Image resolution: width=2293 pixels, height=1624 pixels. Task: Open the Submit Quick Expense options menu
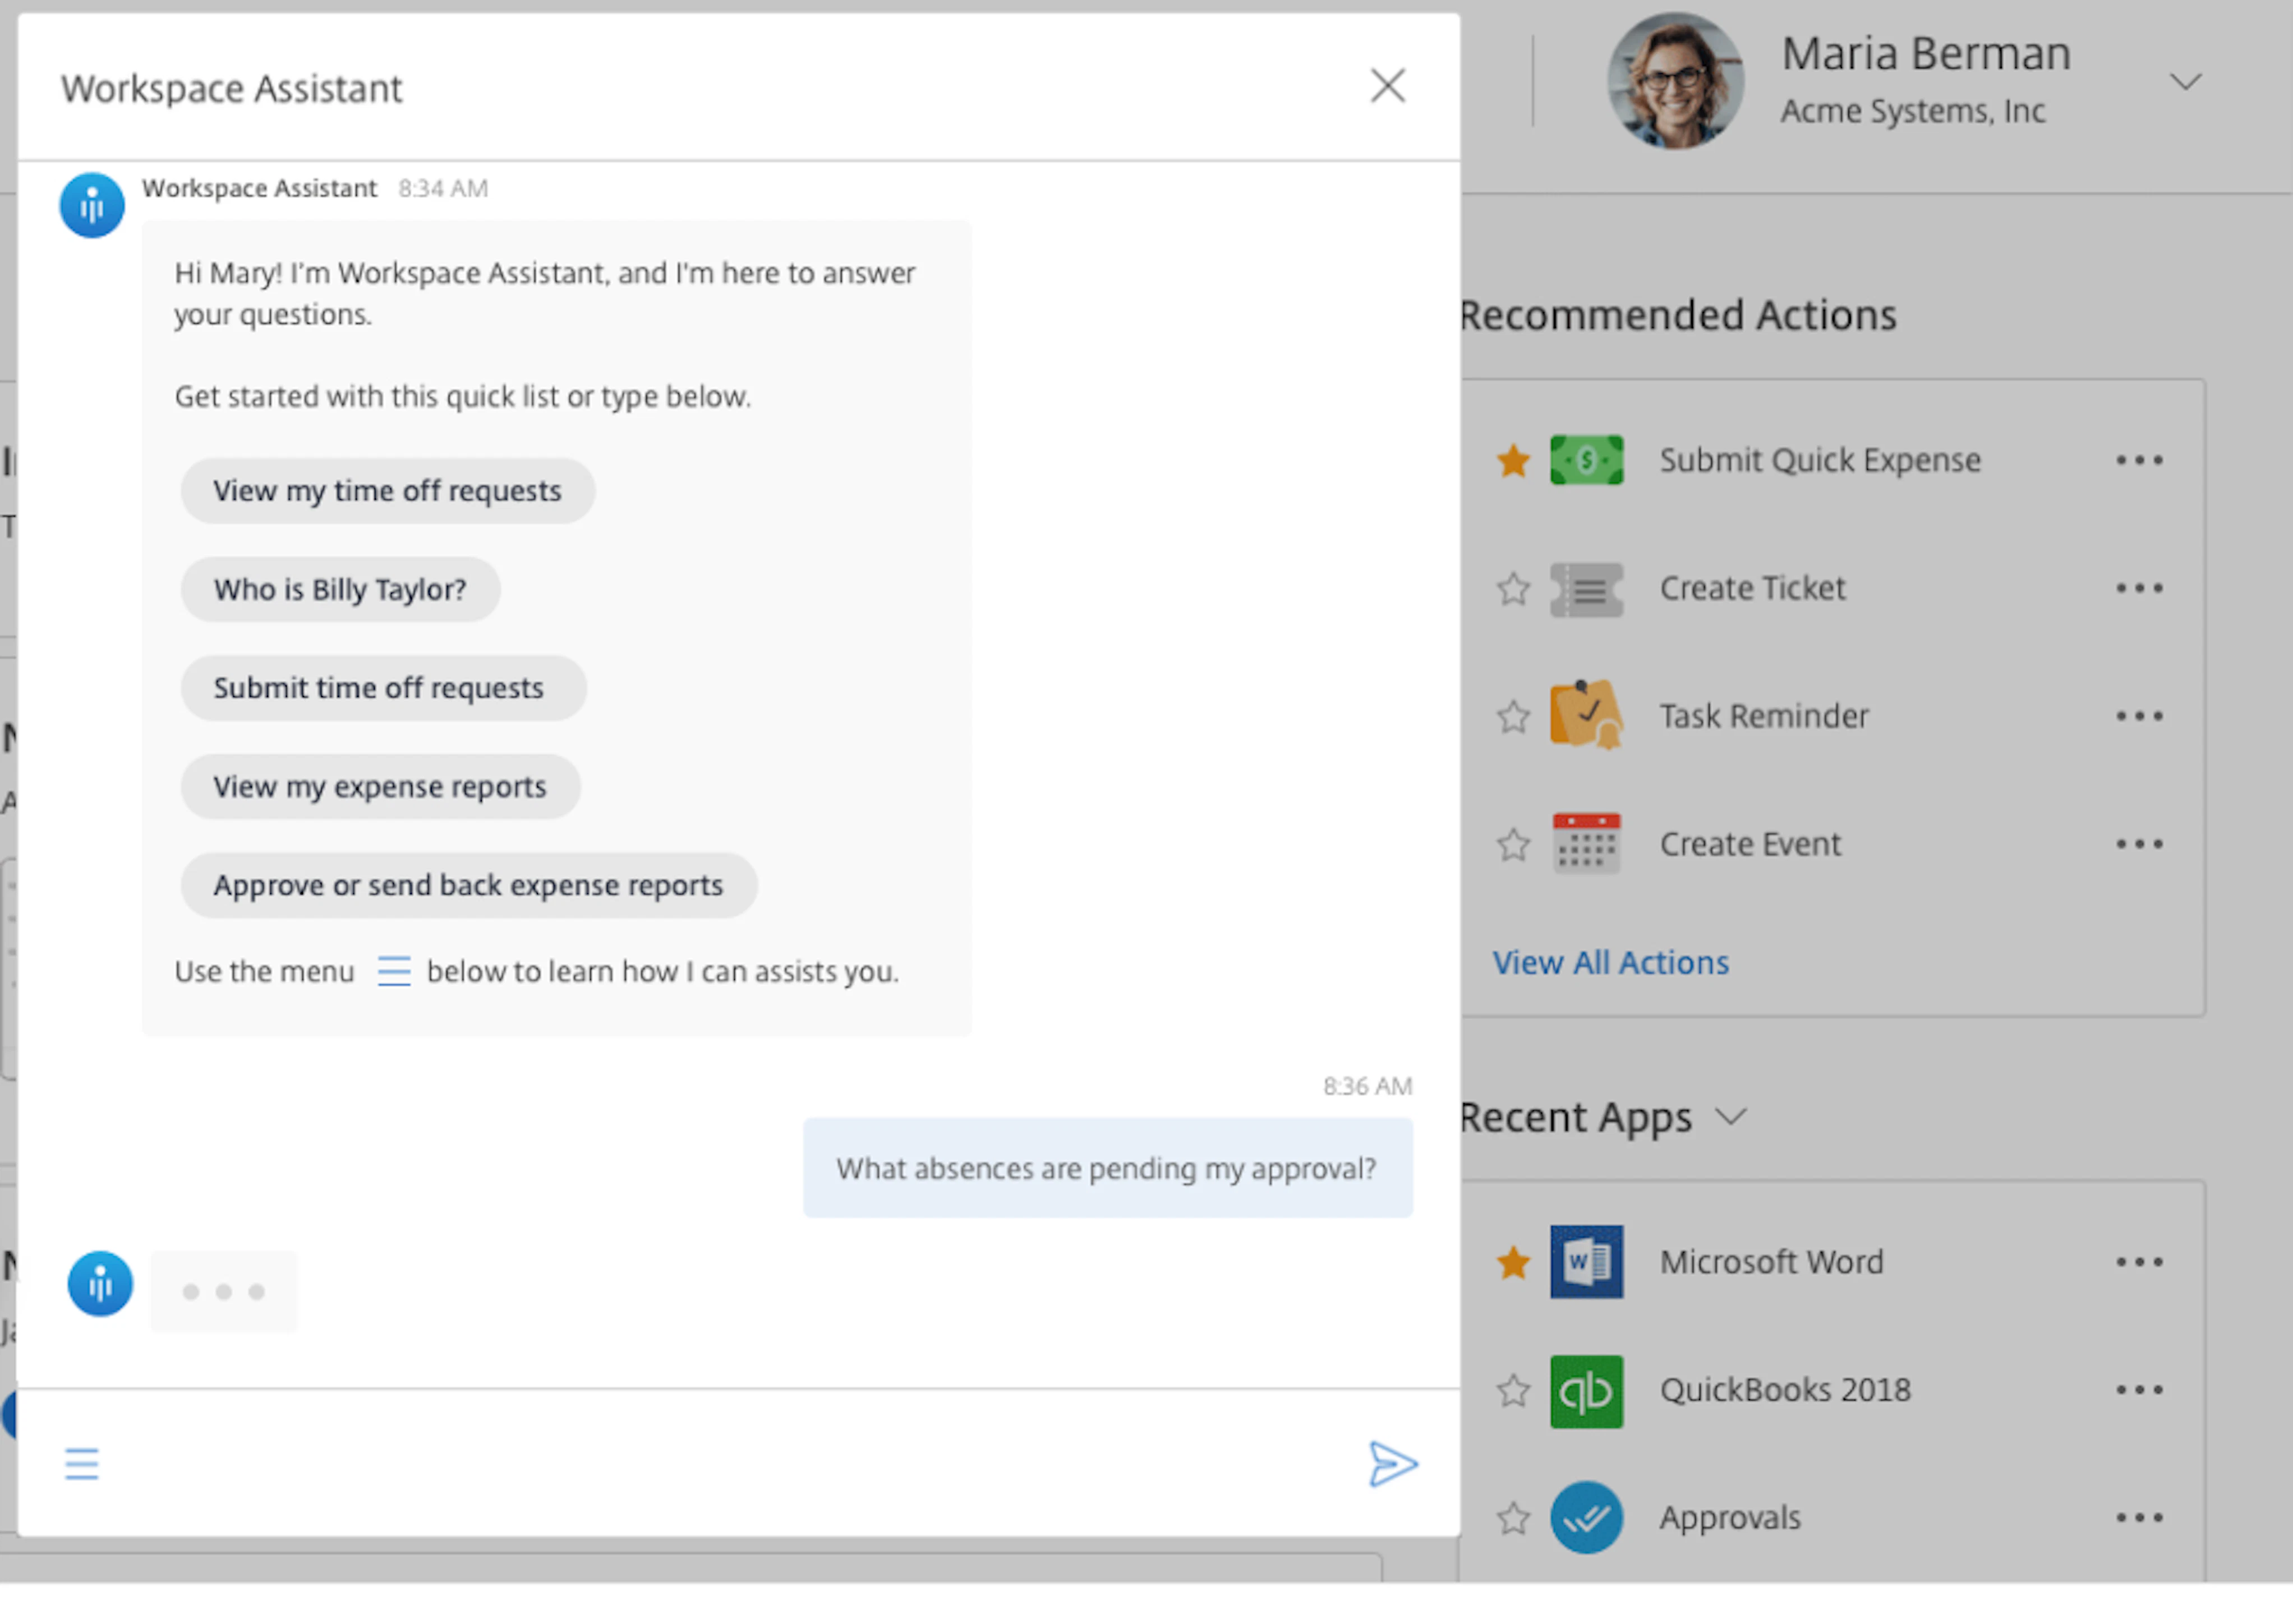(2141, 460)
